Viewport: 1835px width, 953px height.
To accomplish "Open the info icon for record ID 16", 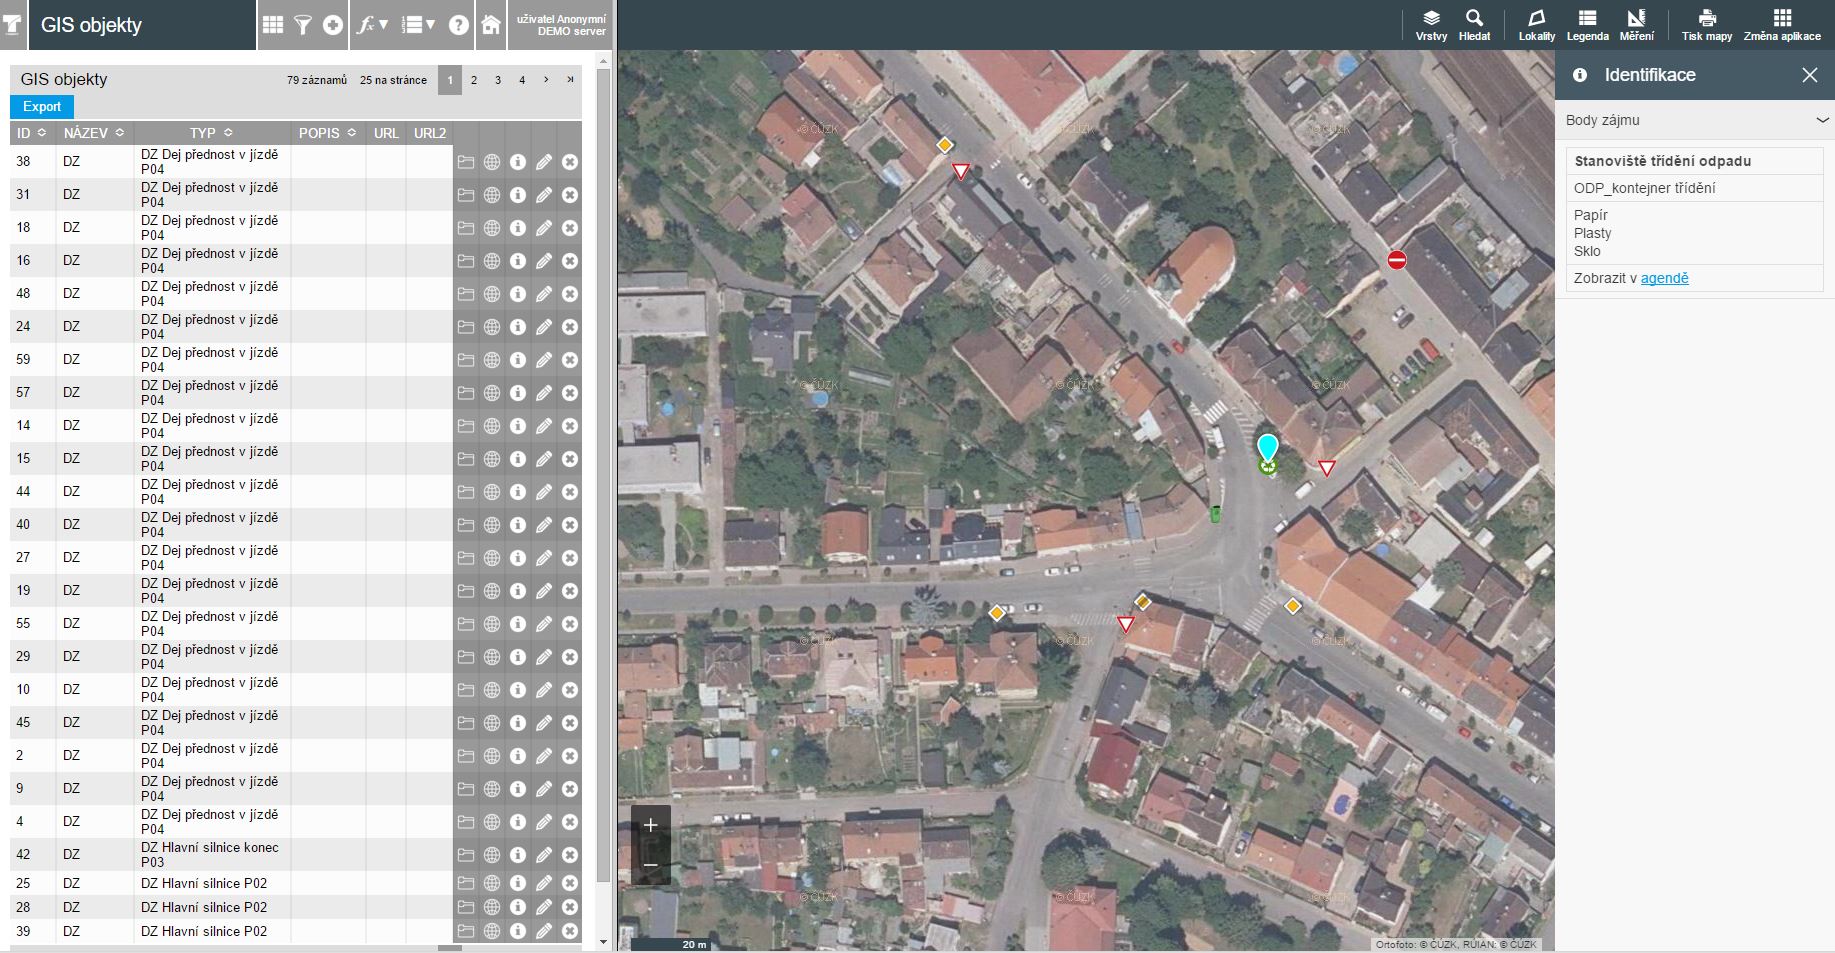I will point(518,261).
